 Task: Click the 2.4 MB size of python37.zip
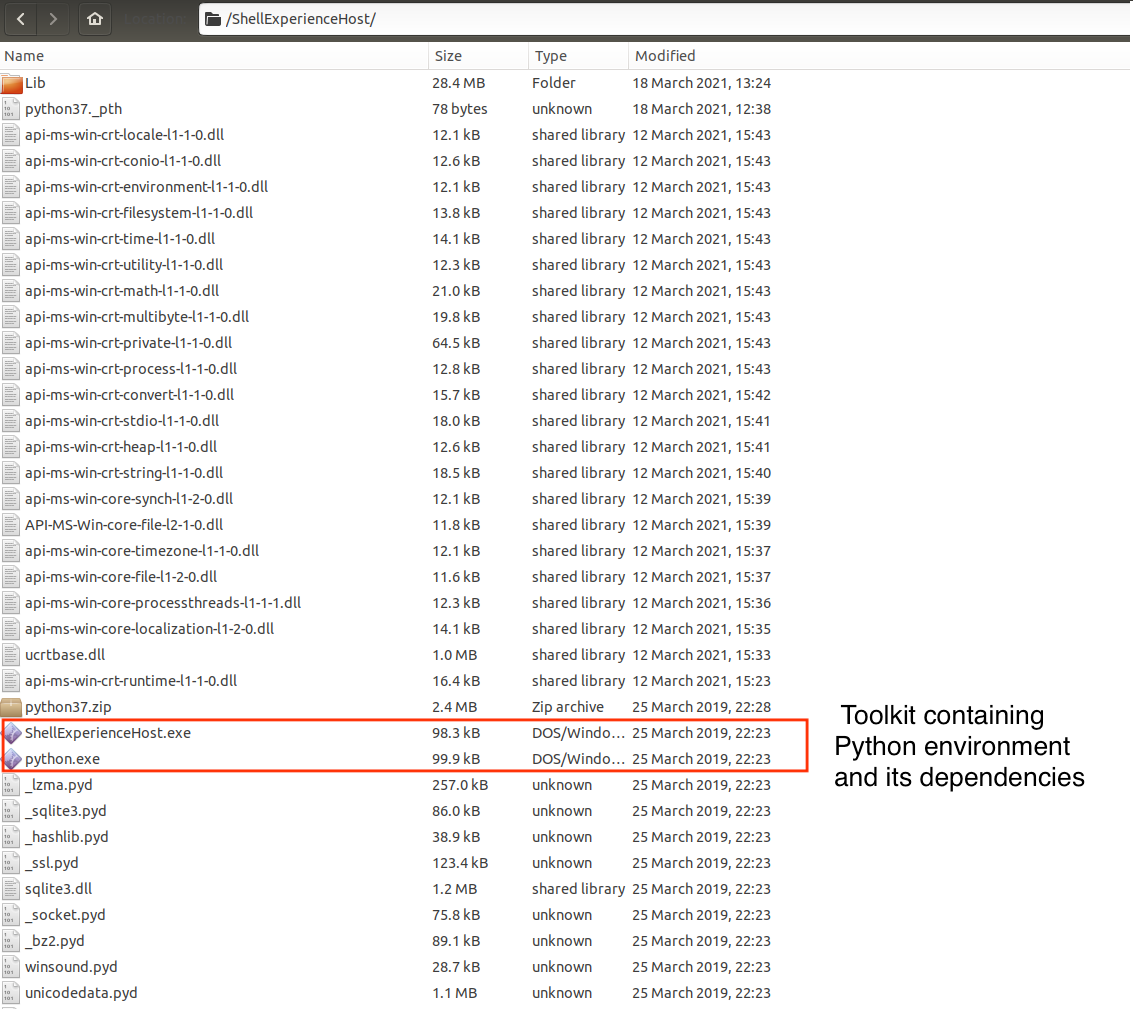pyautogui.click(x=455, y=707)
